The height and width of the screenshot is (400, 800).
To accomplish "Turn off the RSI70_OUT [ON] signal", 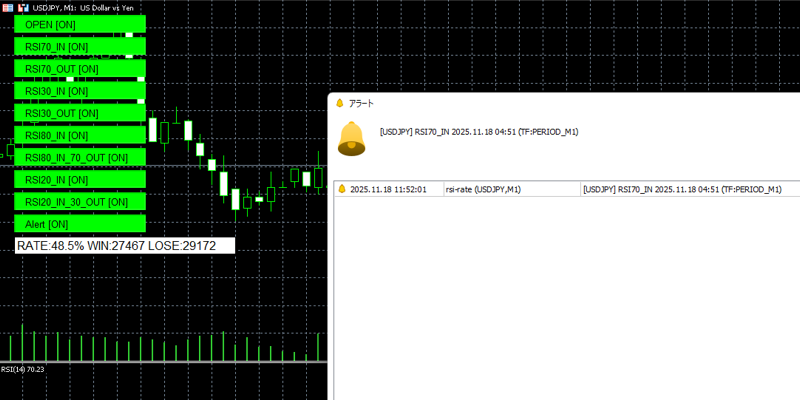I will [80, 69].
